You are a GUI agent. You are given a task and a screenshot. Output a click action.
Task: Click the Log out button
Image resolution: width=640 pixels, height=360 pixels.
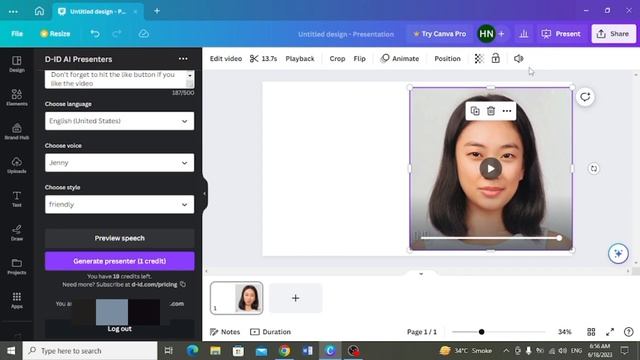(120, 329)
